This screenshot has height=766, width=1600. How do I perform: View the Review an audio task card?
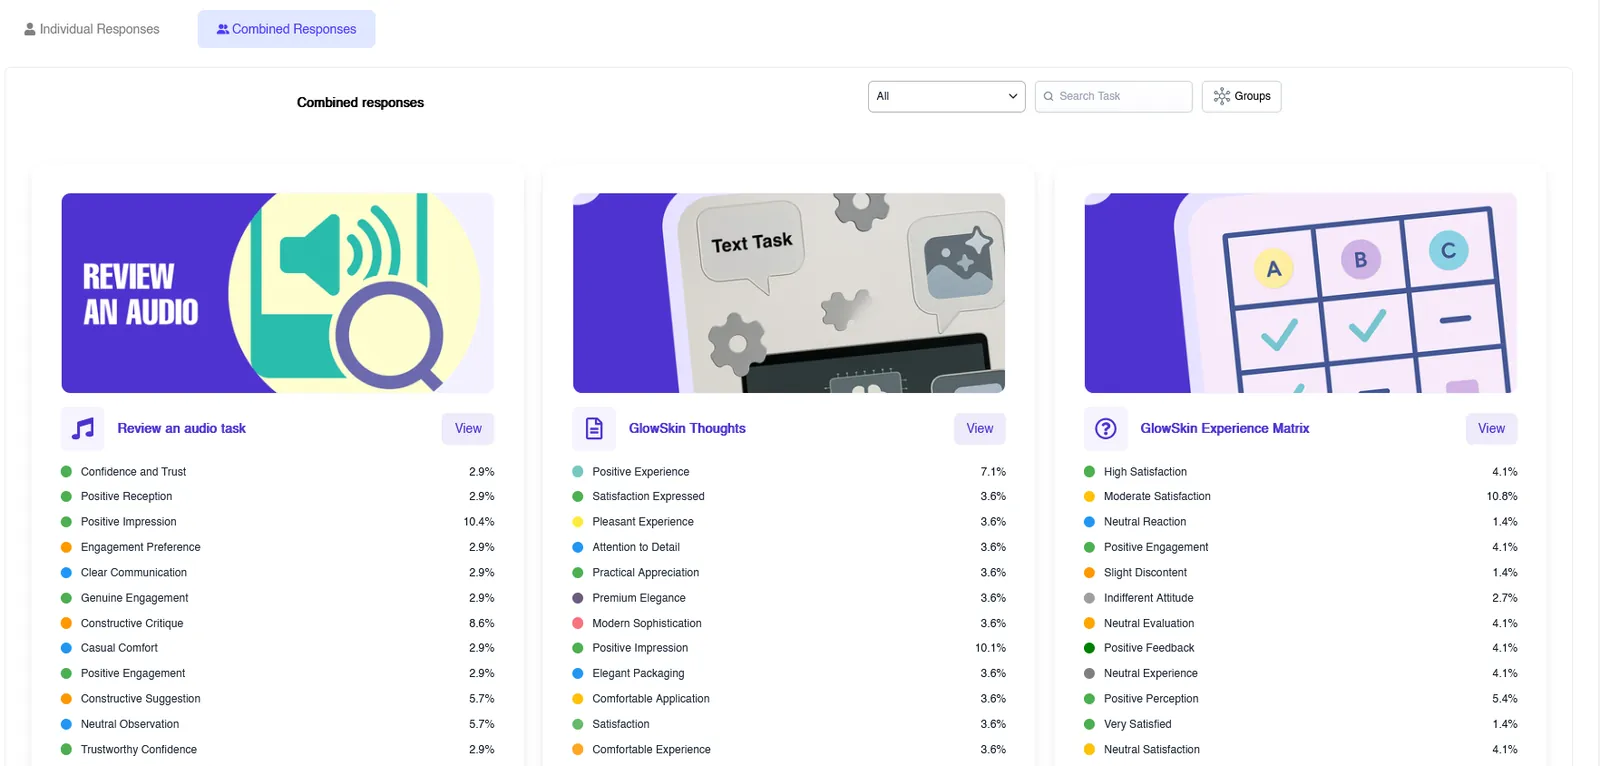(468, 429)
